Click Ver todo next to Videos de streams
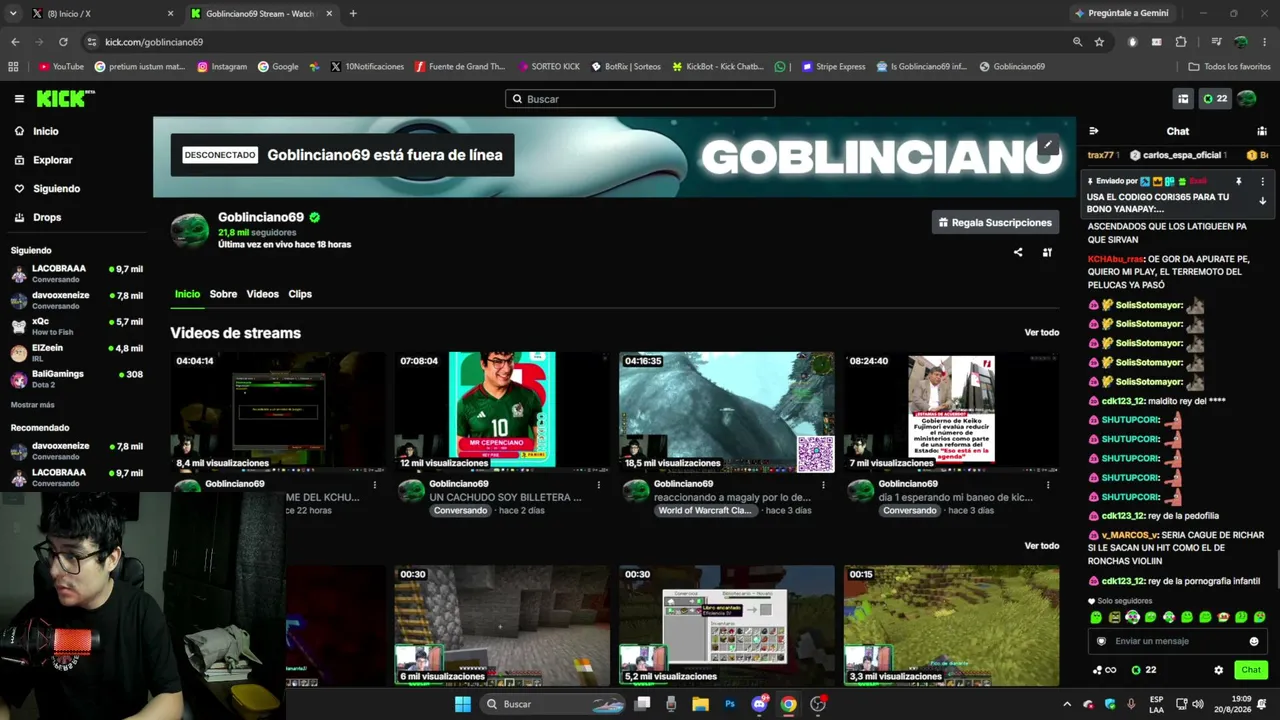Image resolution: width=1280 pixels, height=720 pixels. tap(1041, 333)
